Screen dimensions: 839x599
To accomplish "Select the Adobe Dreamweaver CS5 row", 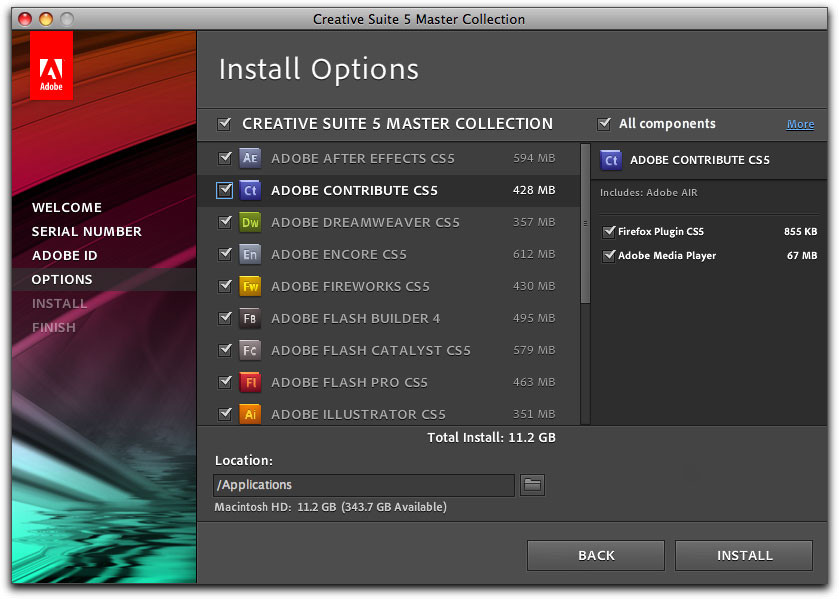I will tap(389, 222).
